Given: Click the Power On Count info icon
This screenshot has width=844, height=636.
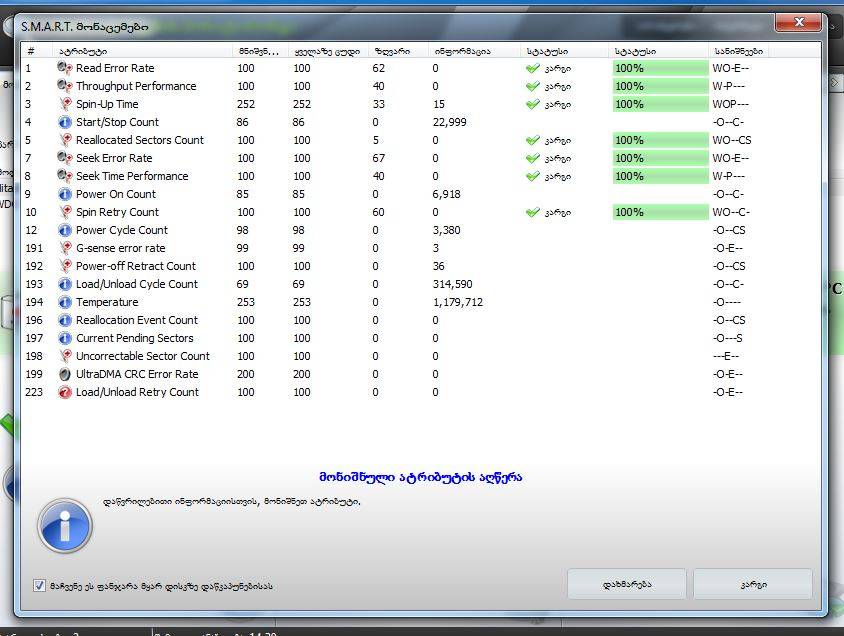Looking at the screenshot, I should coord(65,194).
